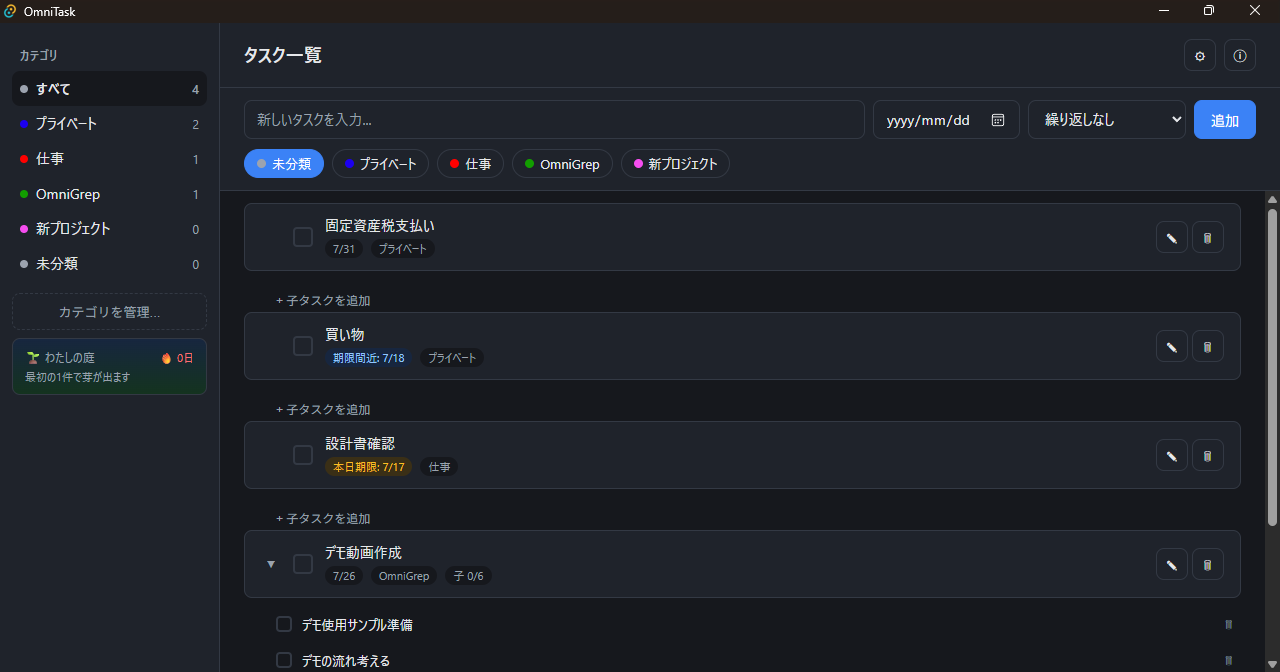Viewport: 1280px width, 672px height.
Task: Click the 7/26 date badge
Action: tap(344, 576)
